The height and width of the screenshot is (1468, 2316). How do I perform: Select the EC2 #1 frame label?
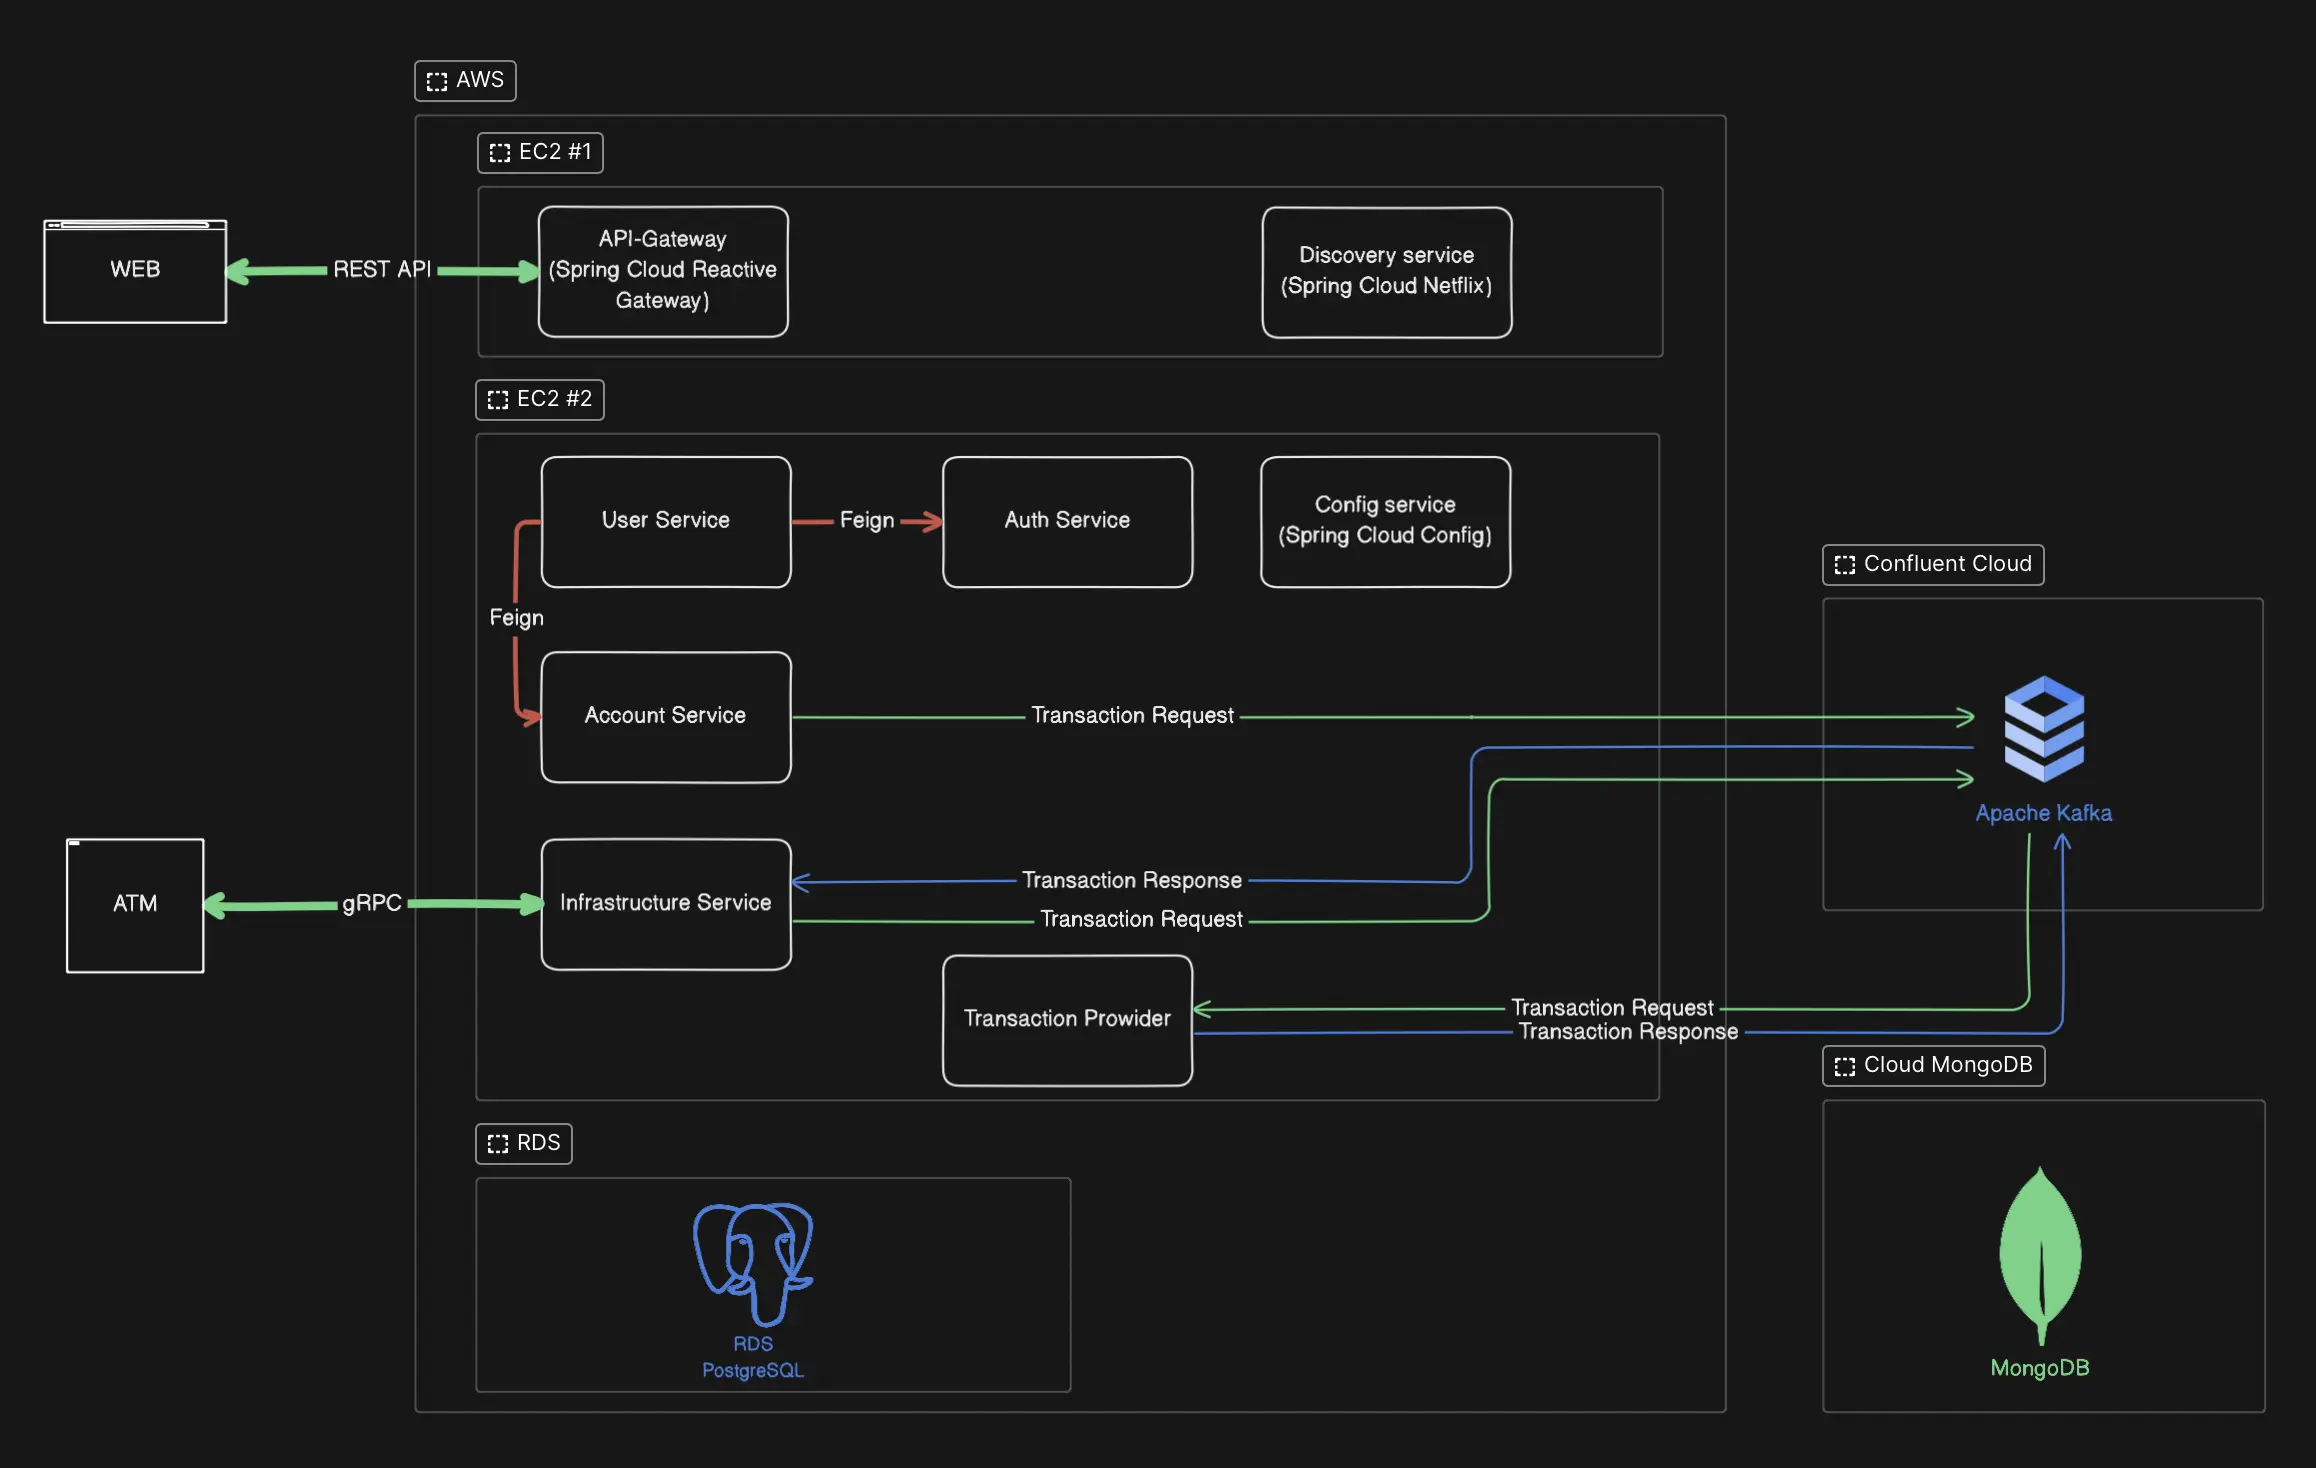(540, 152)
